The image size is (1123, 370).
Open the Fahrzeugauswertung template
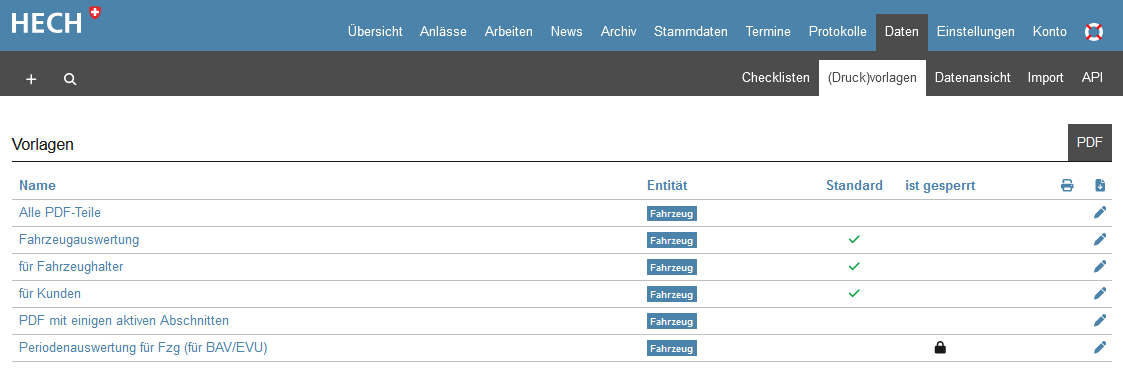(x=79, y=240)
